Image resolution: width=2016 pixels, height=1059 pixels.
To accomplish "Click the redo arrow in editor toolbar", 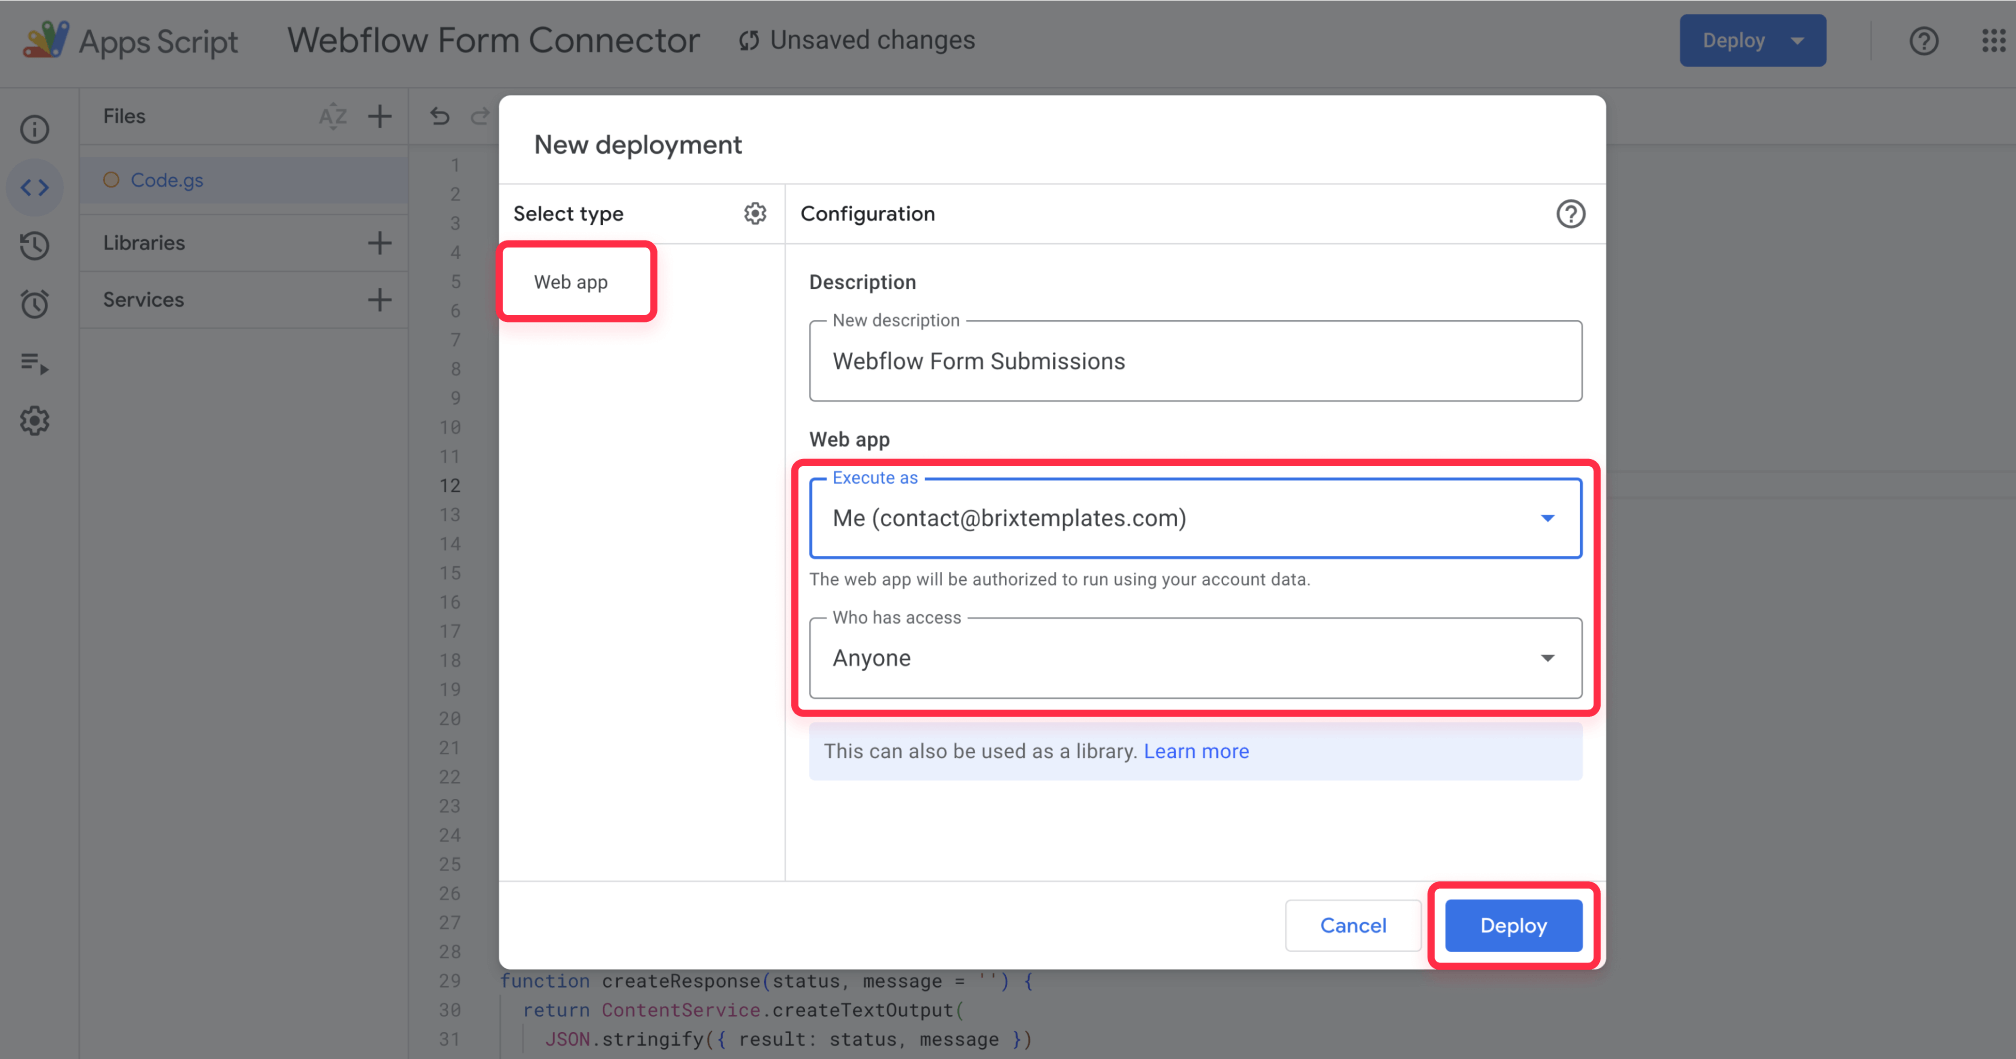I will tap(480, 116).
